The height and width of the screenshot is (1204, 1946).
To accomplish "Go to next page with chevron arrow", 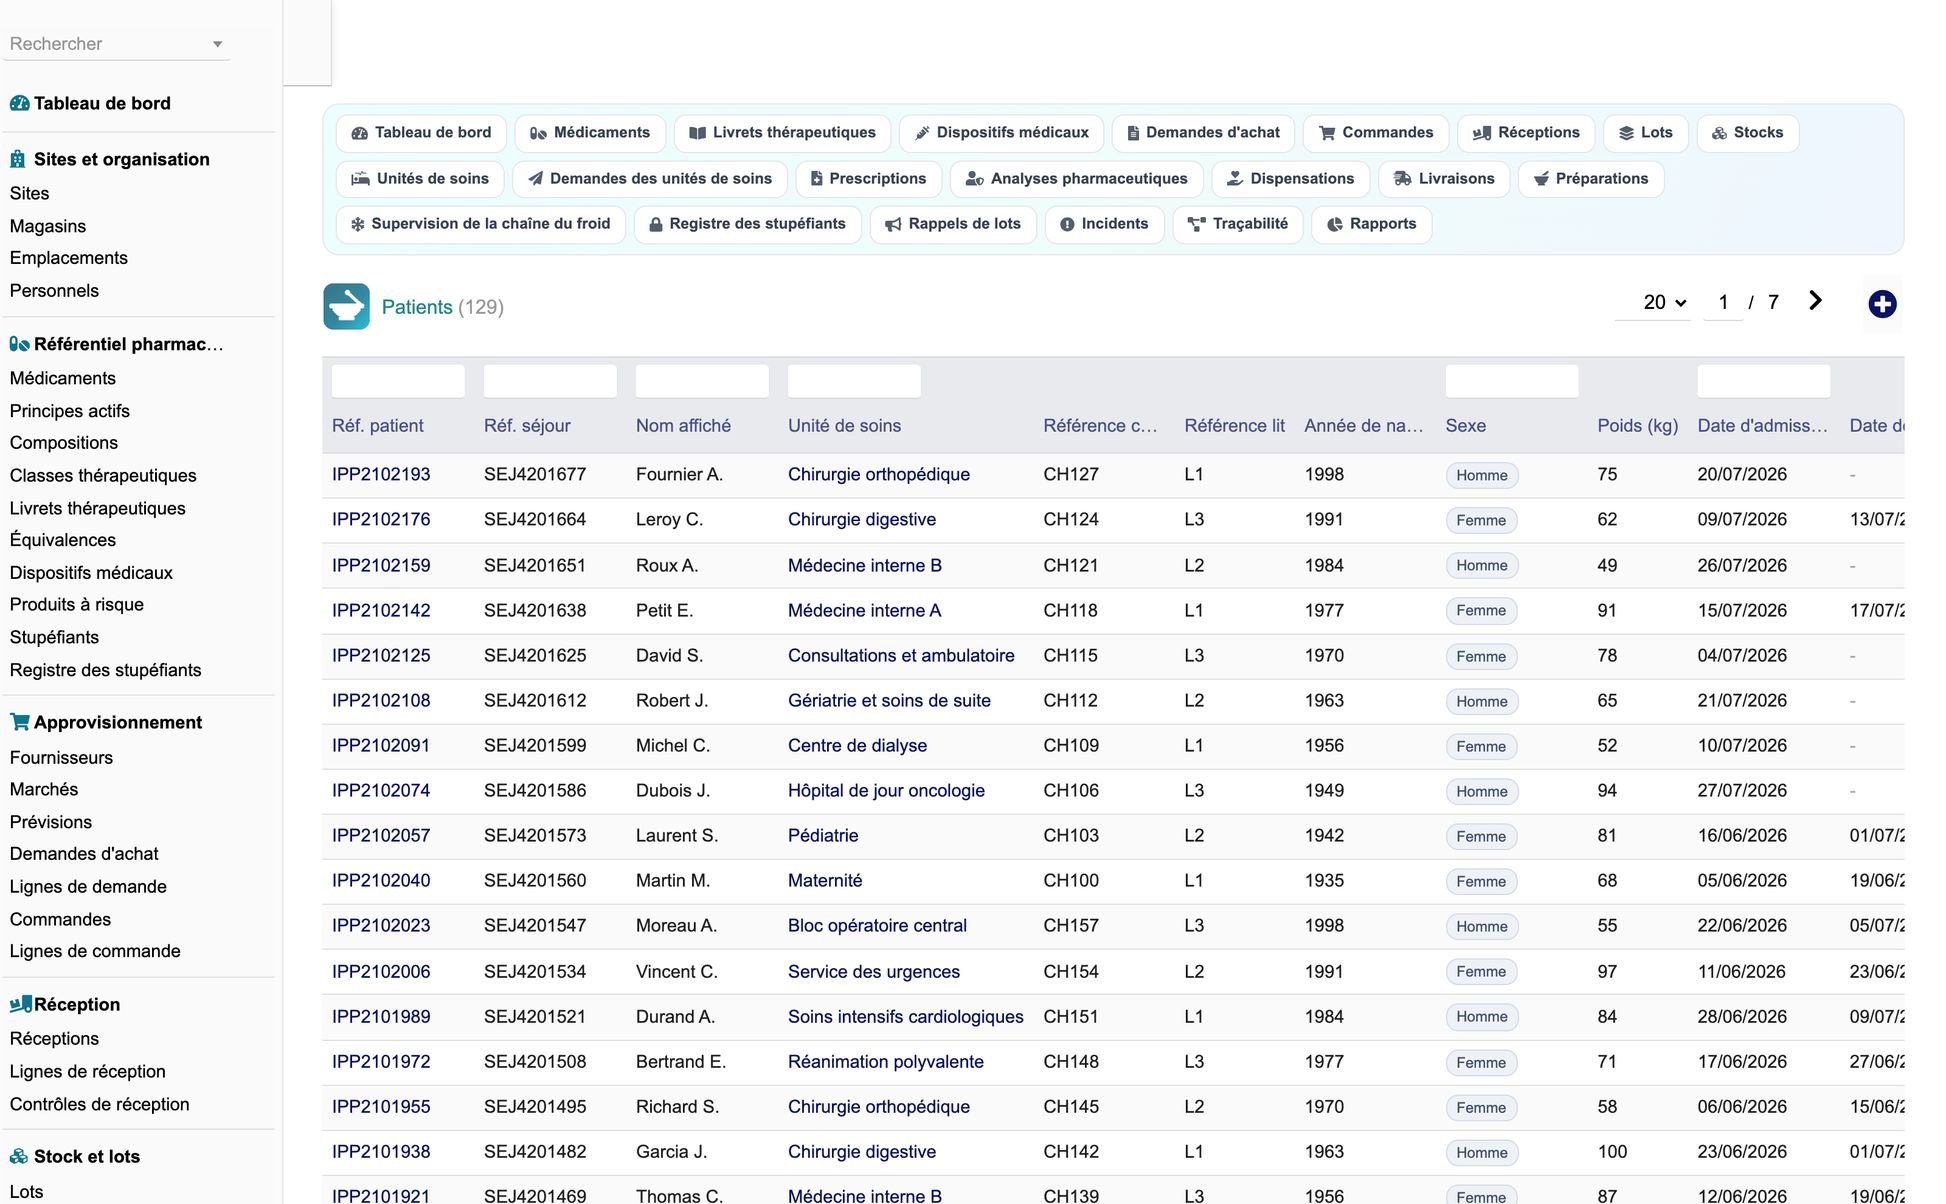I will point(1816,301).
